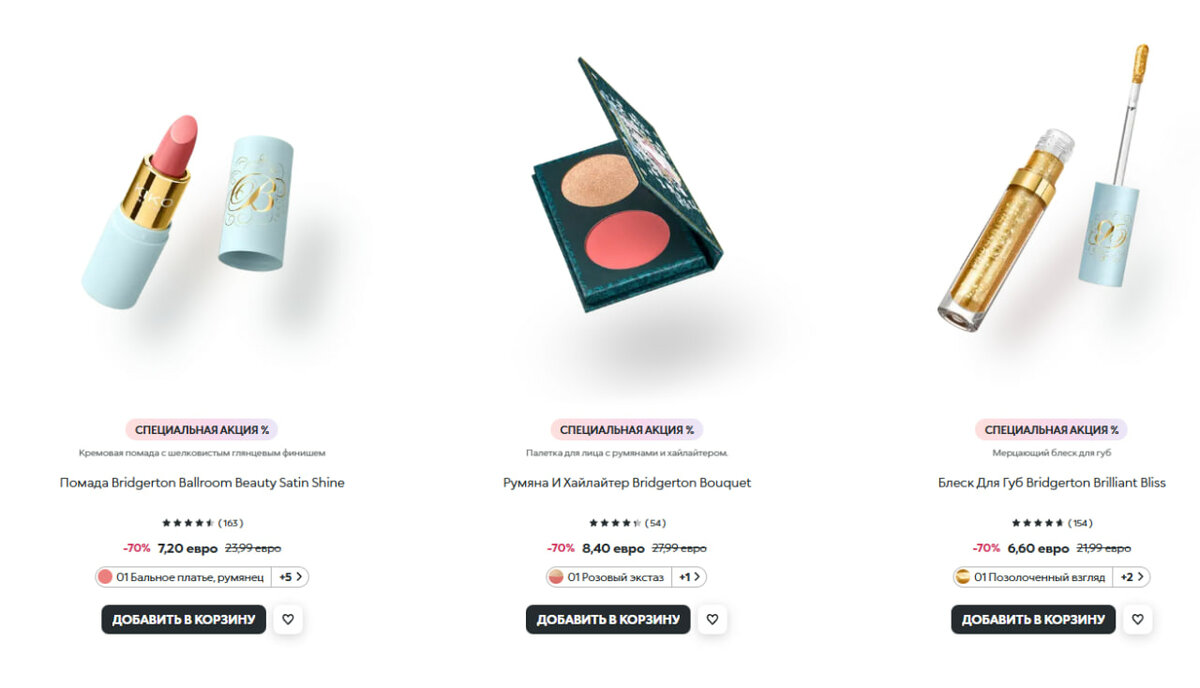
Task: Open the Блеск Для Губ Bridgerton Brilliant Bliss link
Action: [1052, 483]
